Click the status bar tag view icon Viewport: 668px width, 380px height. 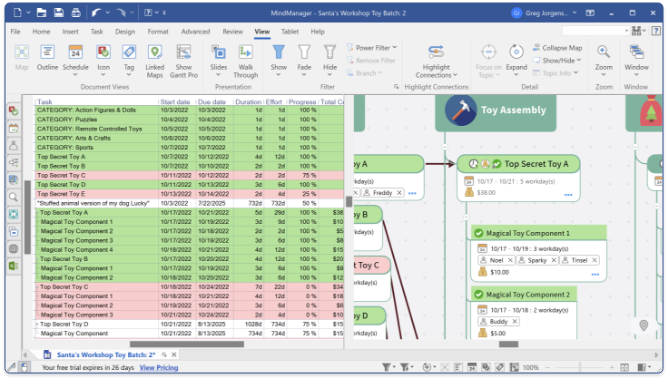(500, 367)
